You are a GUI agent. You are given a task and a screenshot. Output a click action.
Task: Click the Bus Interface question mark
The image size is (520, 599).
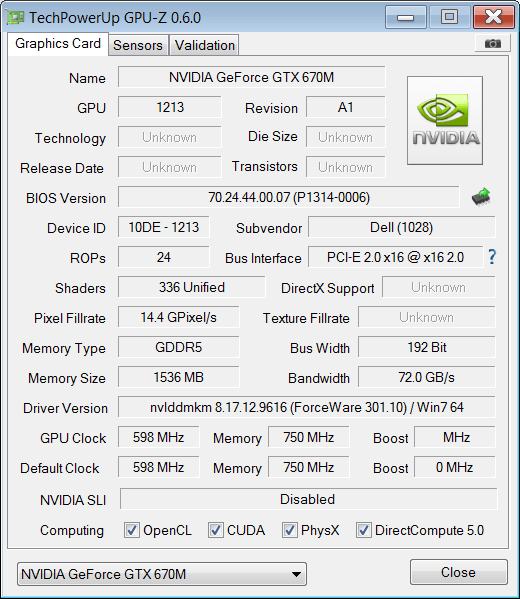492,257
